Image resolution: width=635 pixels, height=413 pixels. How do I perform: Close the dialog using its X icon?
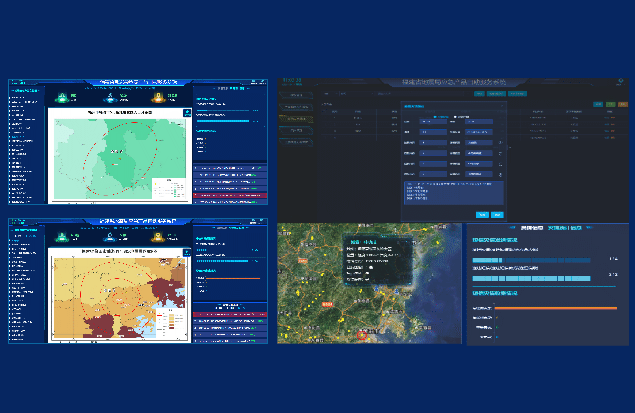(502, 106)
